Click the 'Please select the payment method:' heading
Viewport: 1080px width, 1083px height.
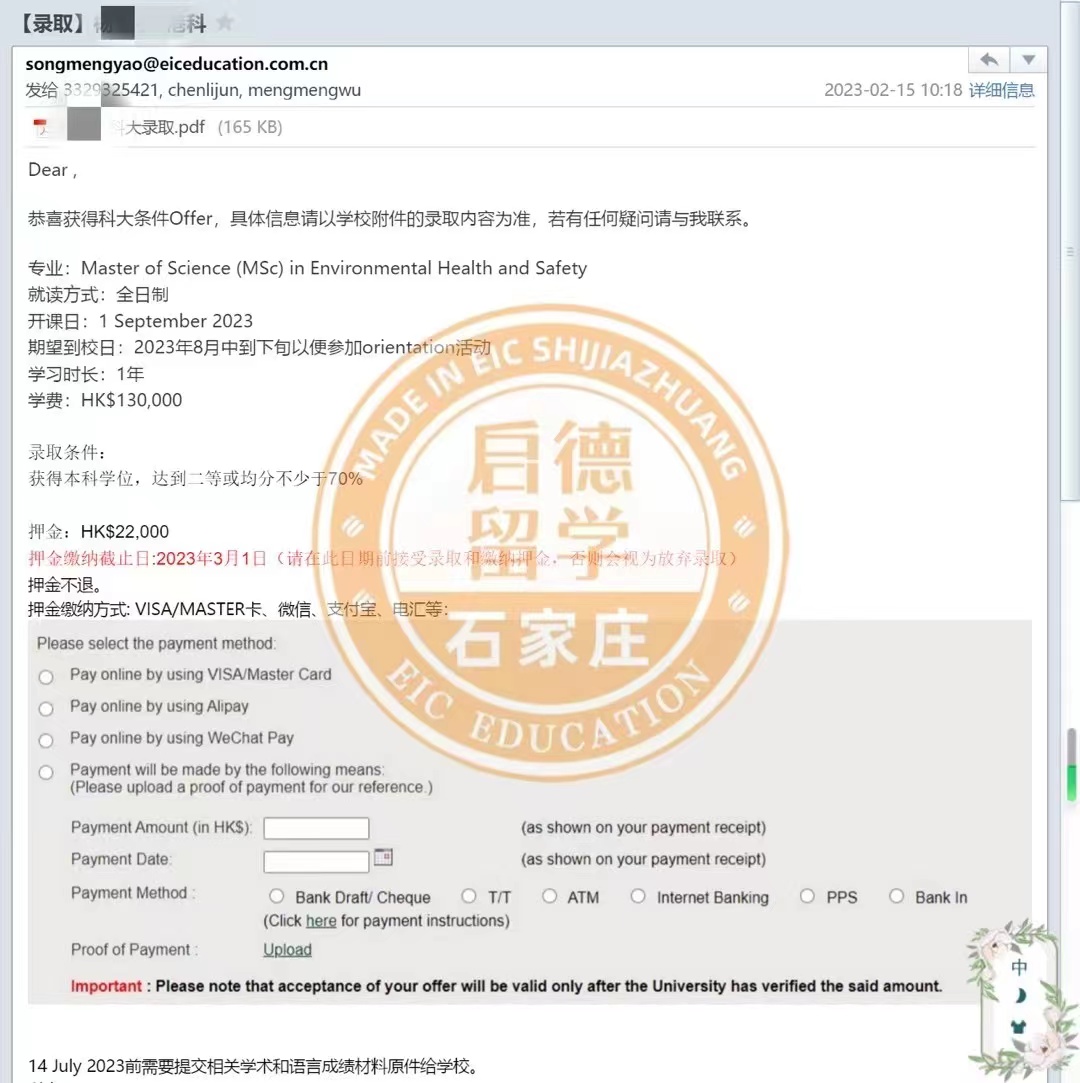click(156, 644)
